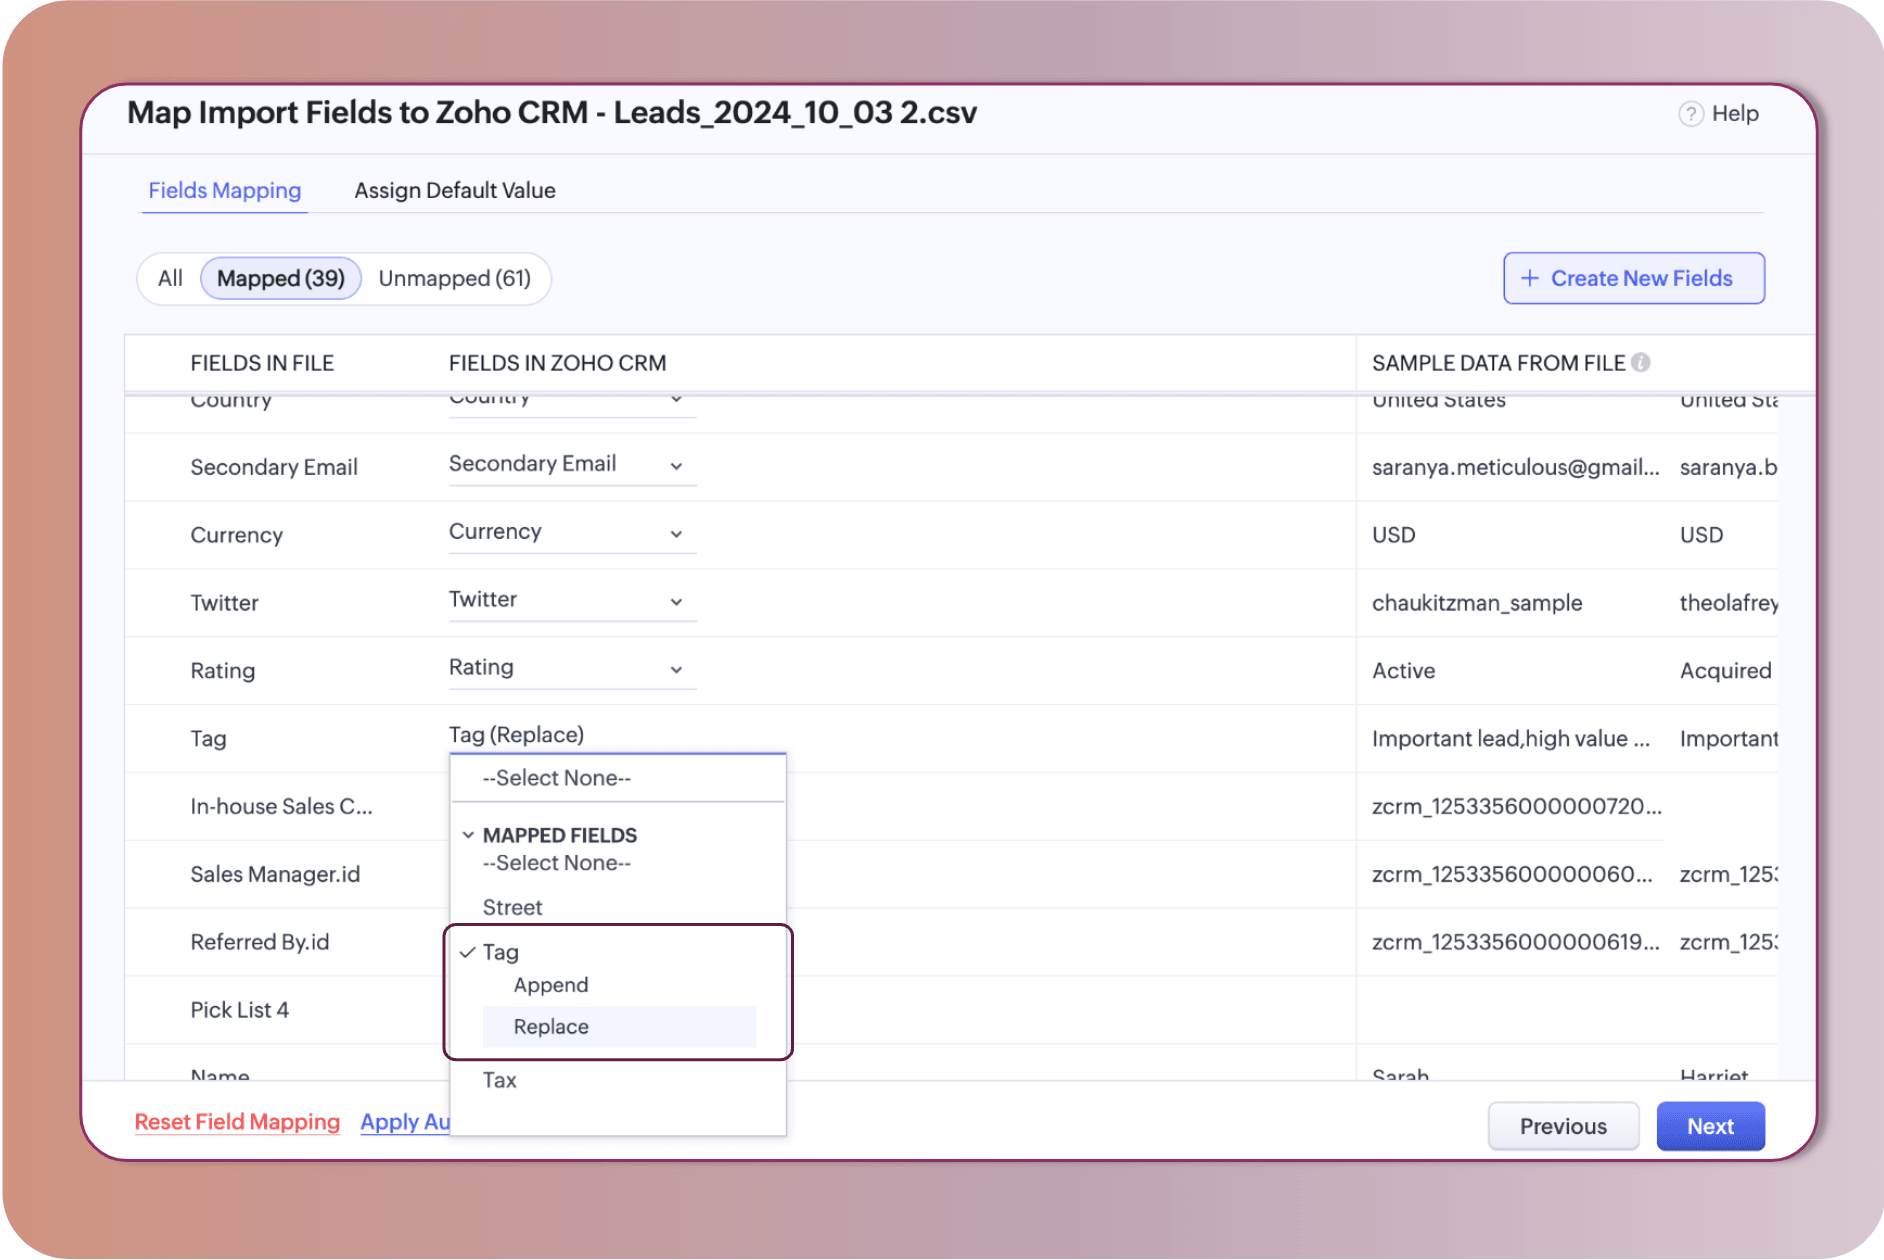The height and width of the screenshot is (1260, 1884).
Task: Click the sample data info icon
Action: [1641, 363]
